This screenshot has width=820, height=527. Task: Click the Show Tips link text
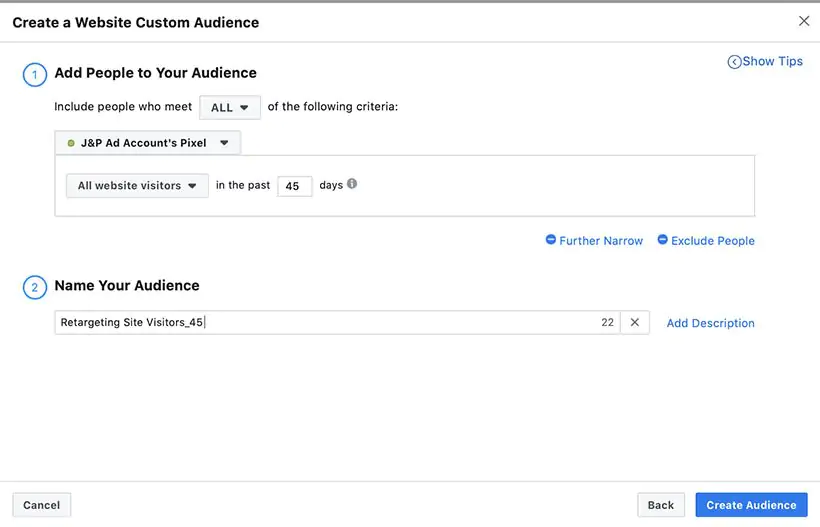click(x=772, y=61)
